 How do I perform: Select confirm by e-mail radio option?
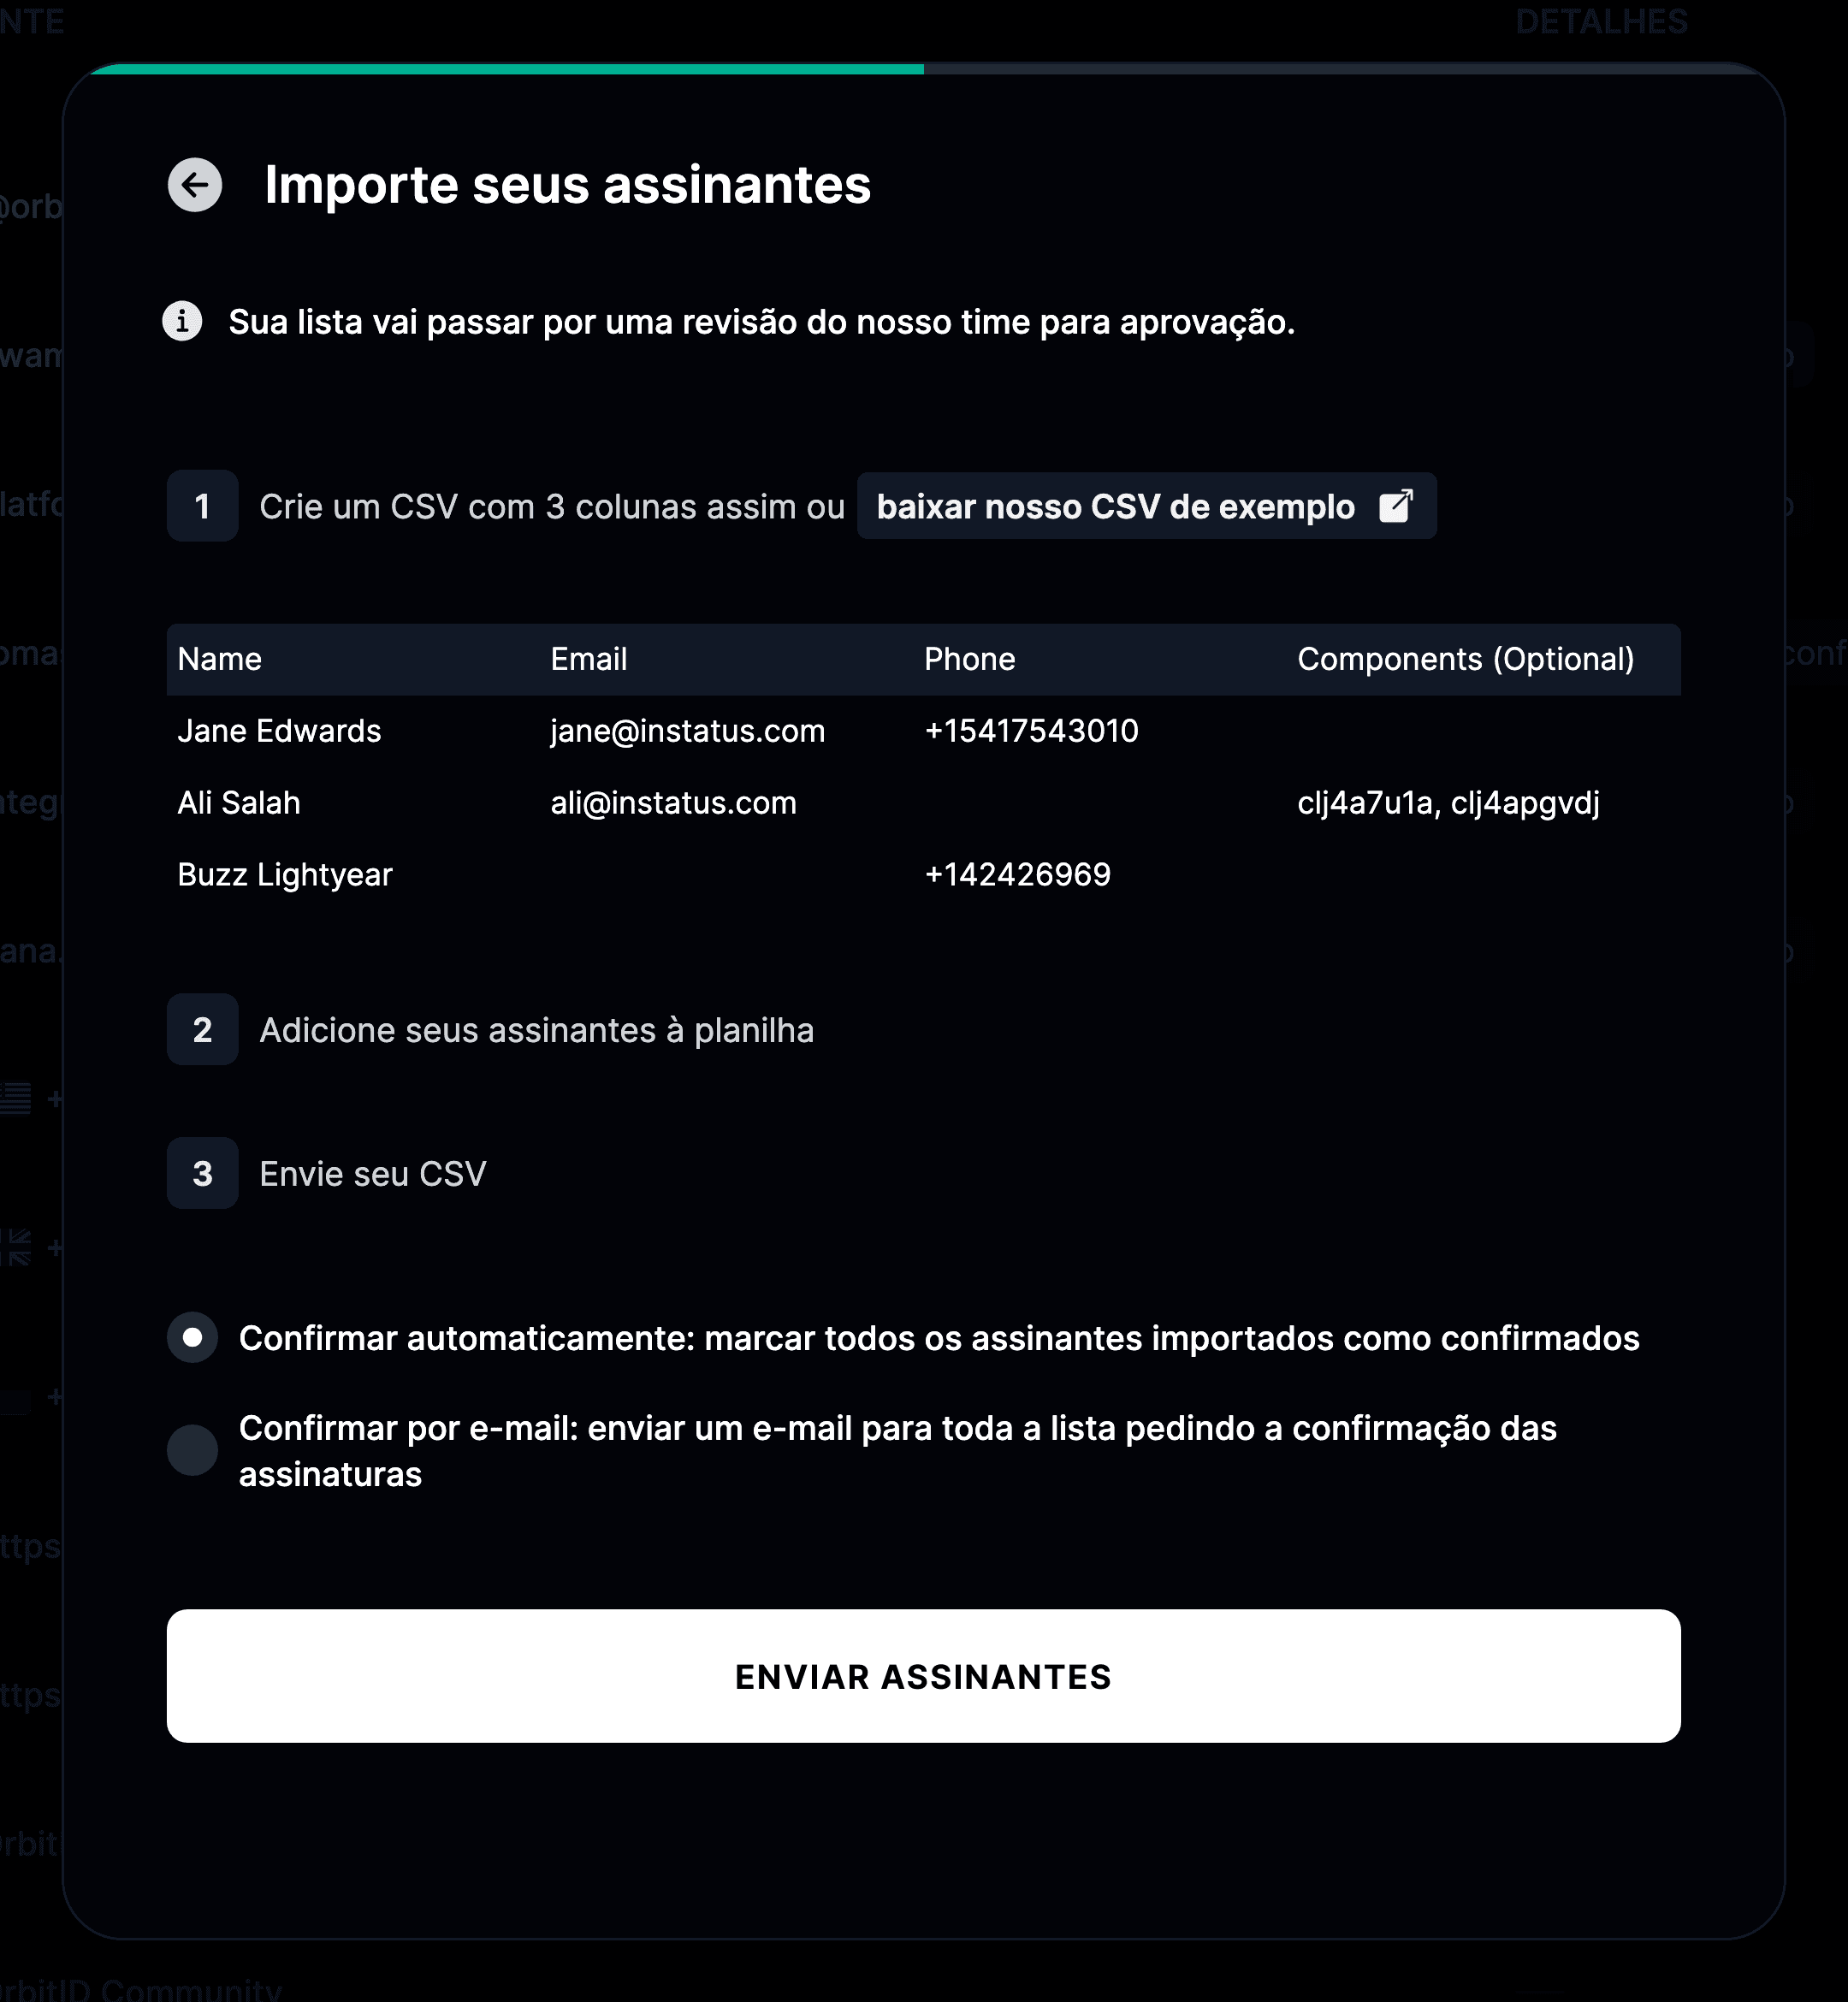[193, 1451]
